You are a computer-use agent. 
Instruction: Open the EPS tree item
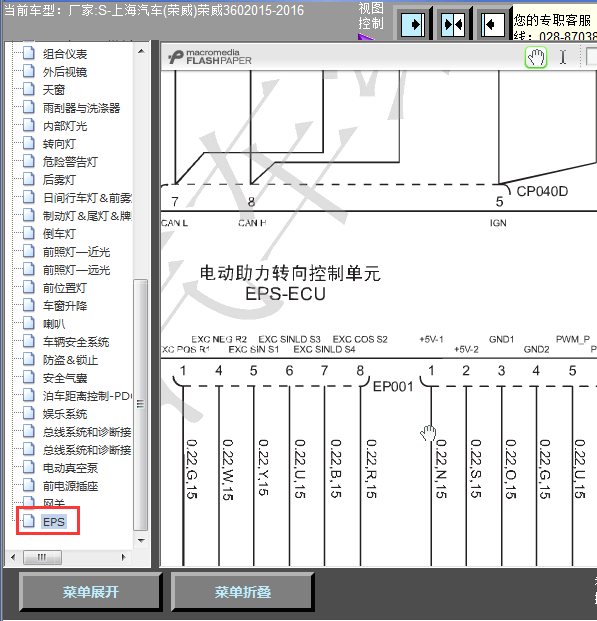click(53, 522)
